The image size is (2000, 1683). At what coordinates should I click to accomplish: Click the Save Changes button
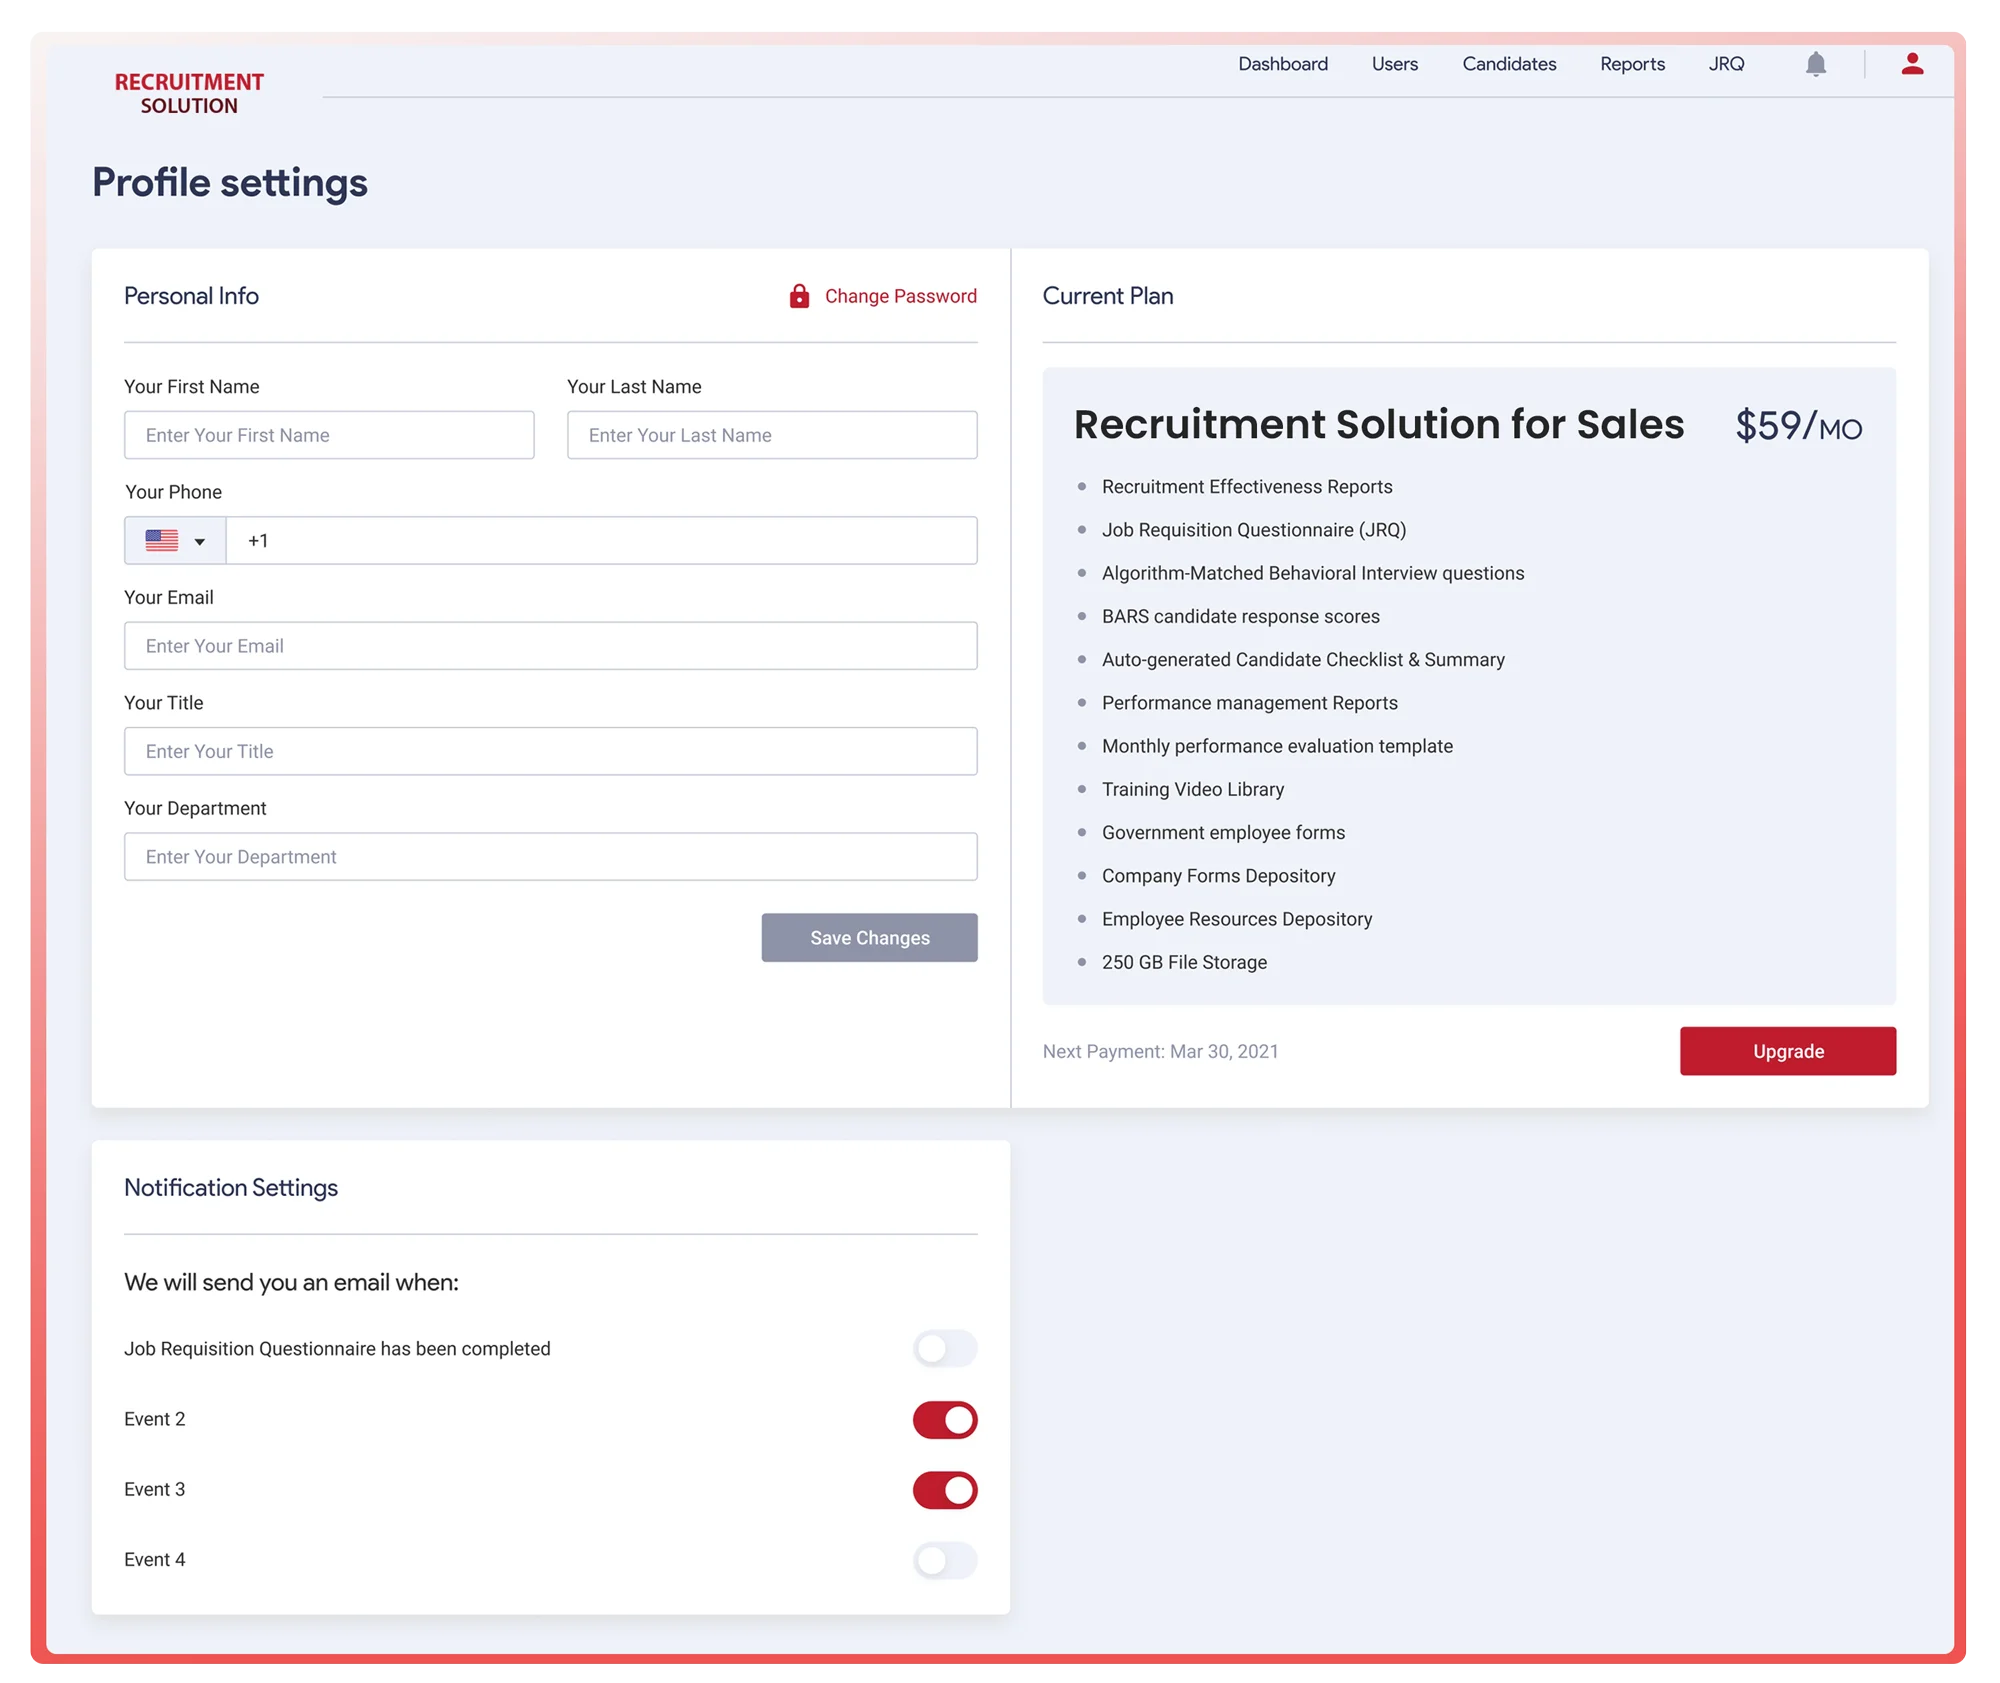(x=870, y=937)
